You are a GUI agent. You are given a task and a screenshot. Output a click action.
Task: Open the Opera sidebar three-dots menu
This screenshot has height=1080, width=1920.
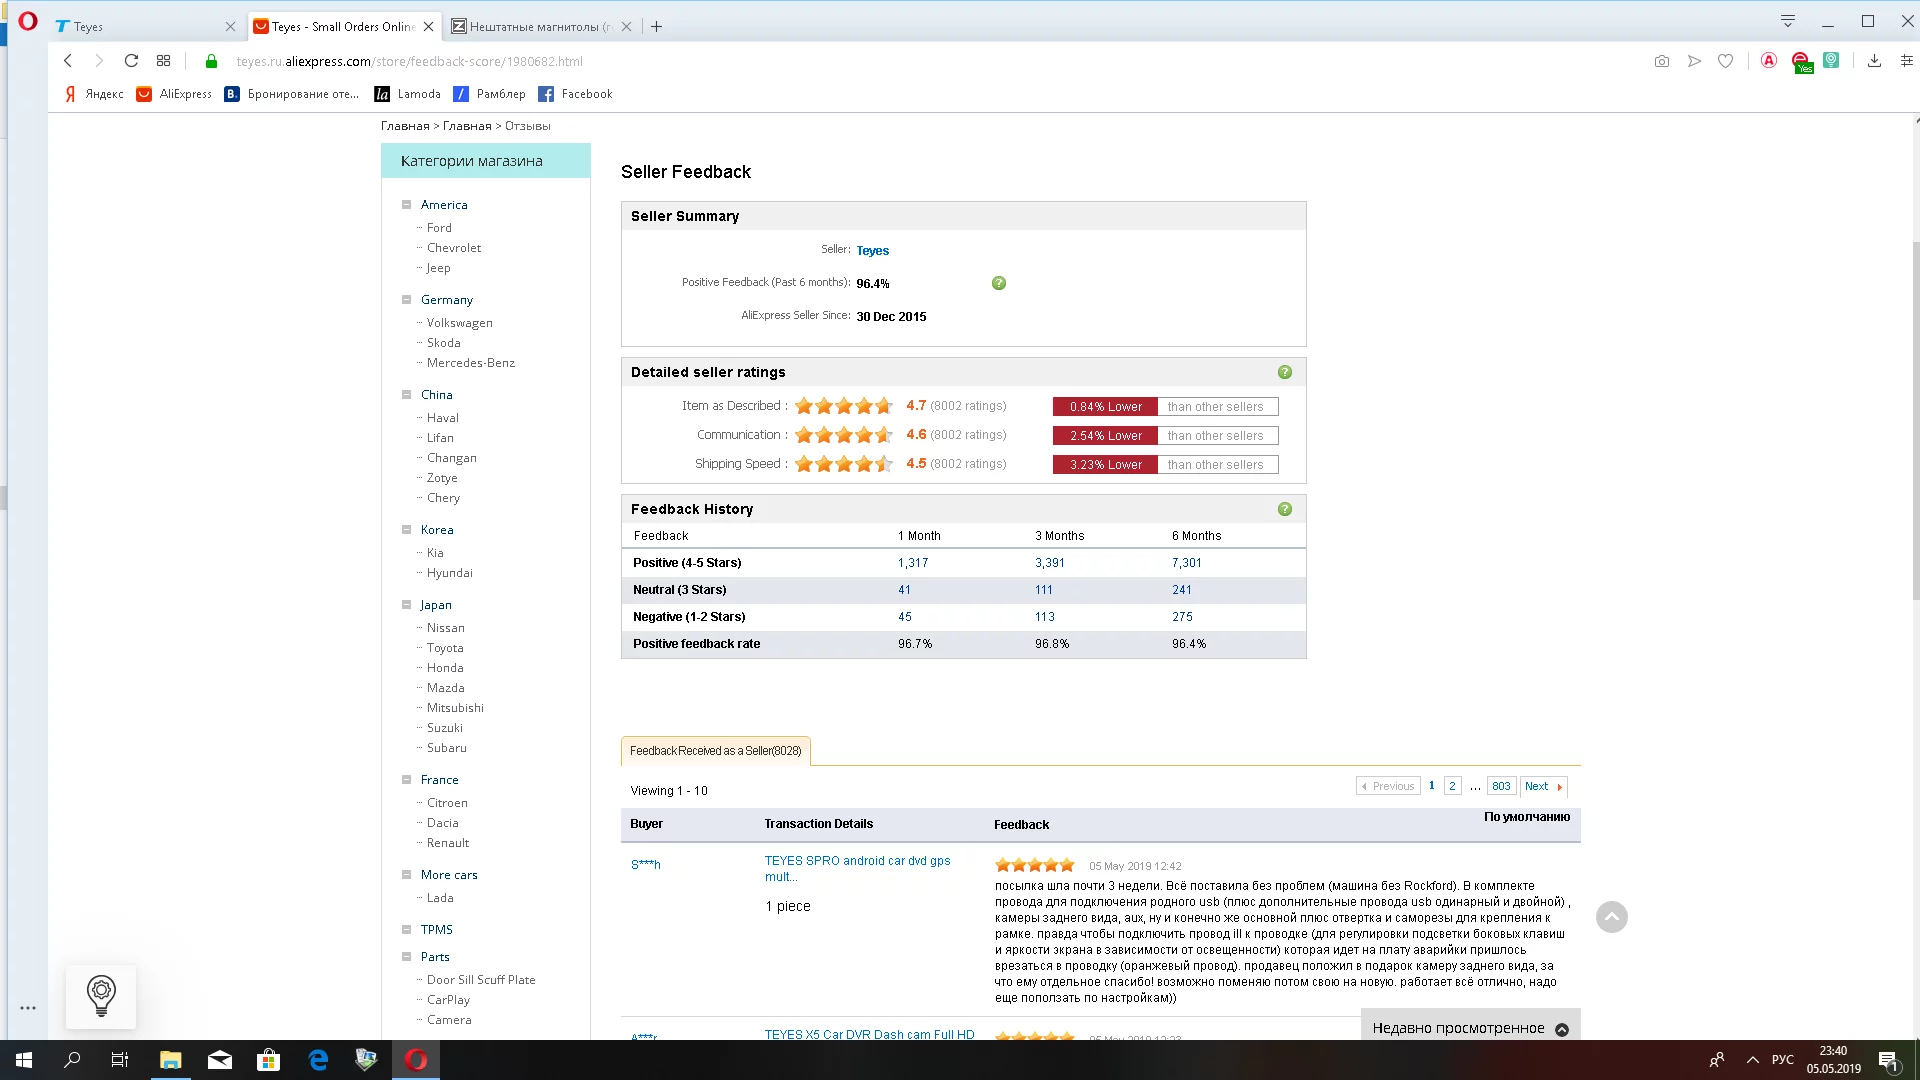point(28,1008)
